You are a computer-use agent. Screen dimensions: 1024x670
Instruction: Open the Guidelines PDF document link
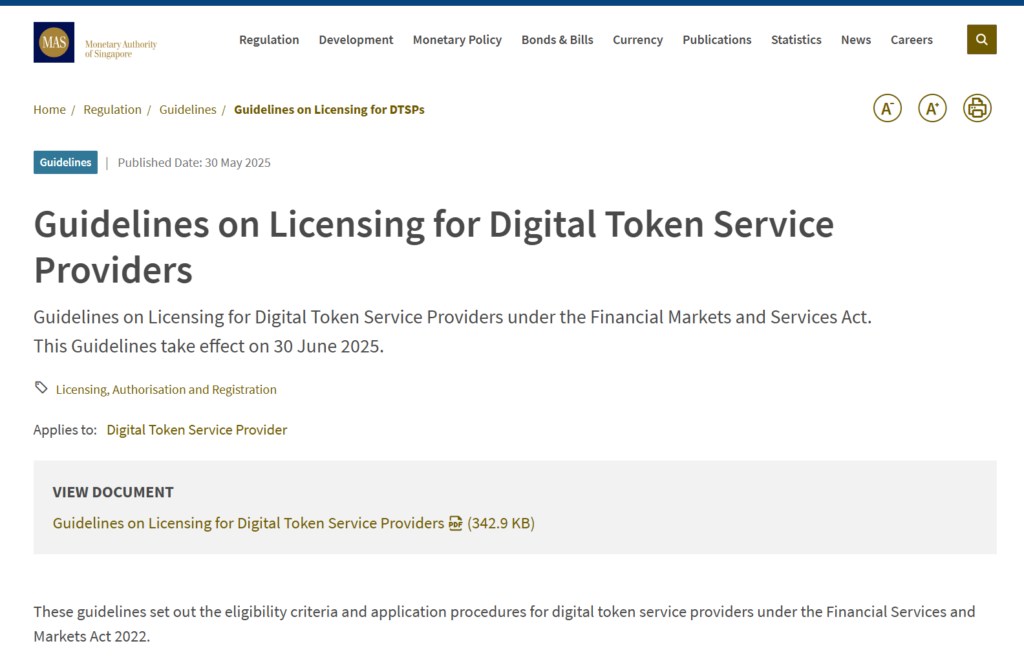click(x=248, y=523)
